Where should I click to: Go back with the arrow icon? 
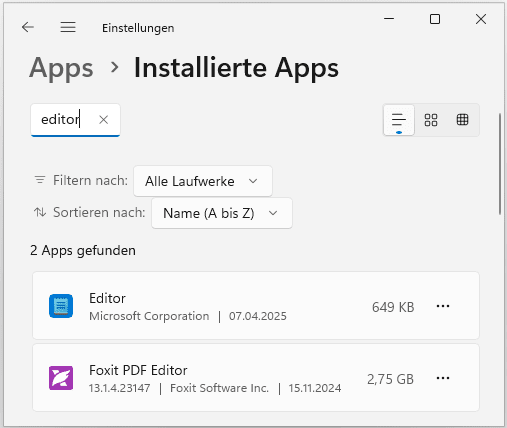pyautogui.click(x=28, y=27)
